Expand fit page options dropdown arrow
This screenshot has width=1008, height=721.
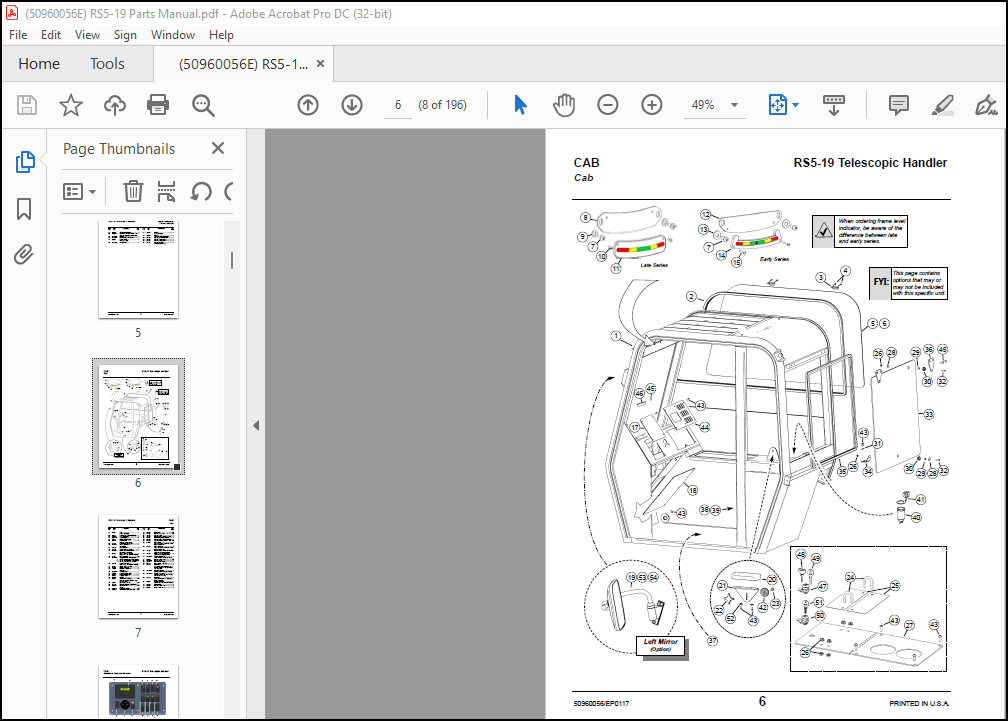(x=795, y=105)
